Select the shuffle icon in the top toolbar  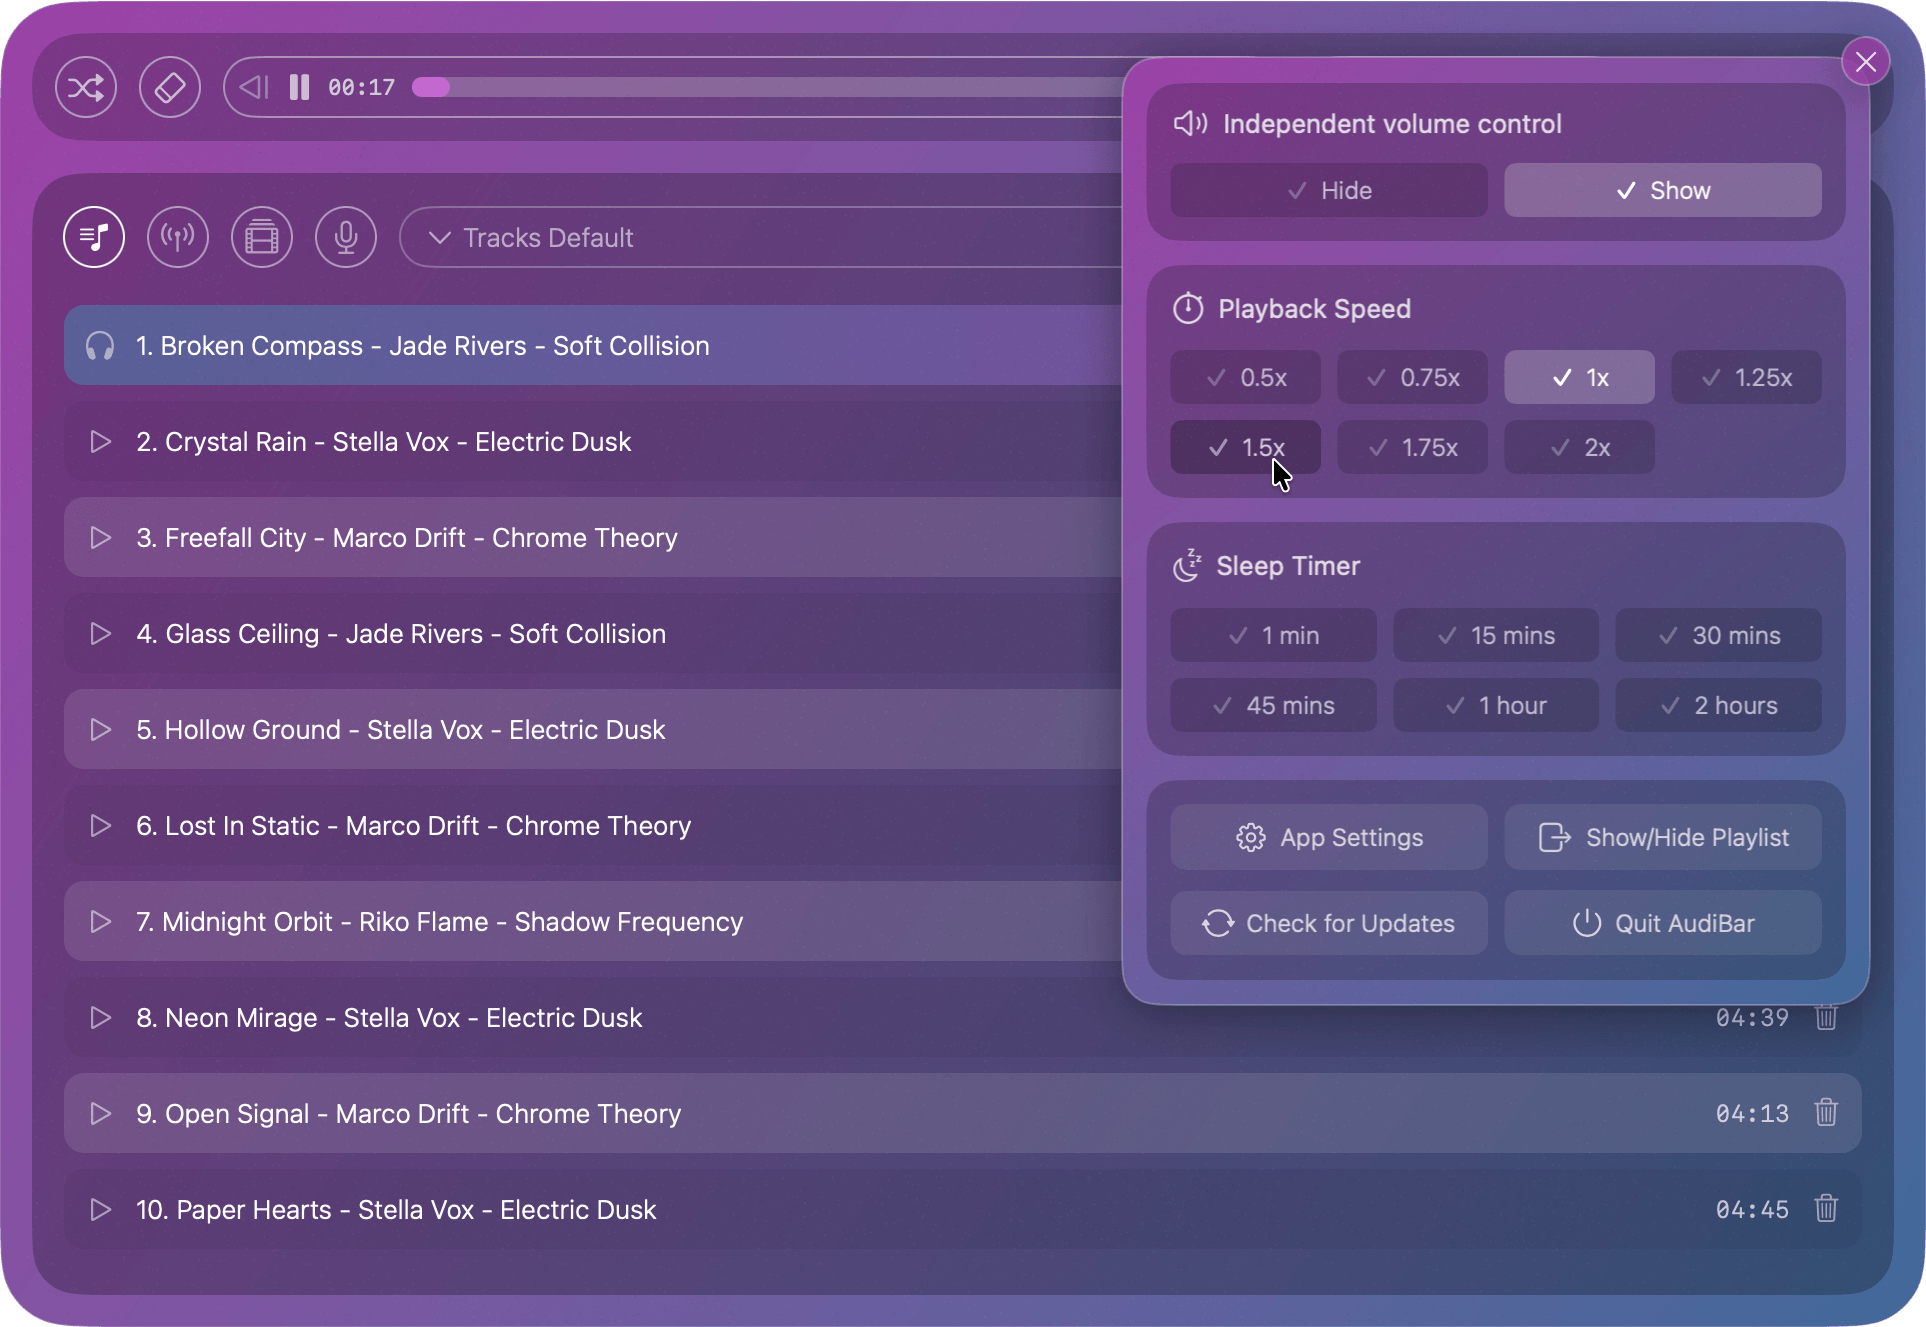coord(86,87)
